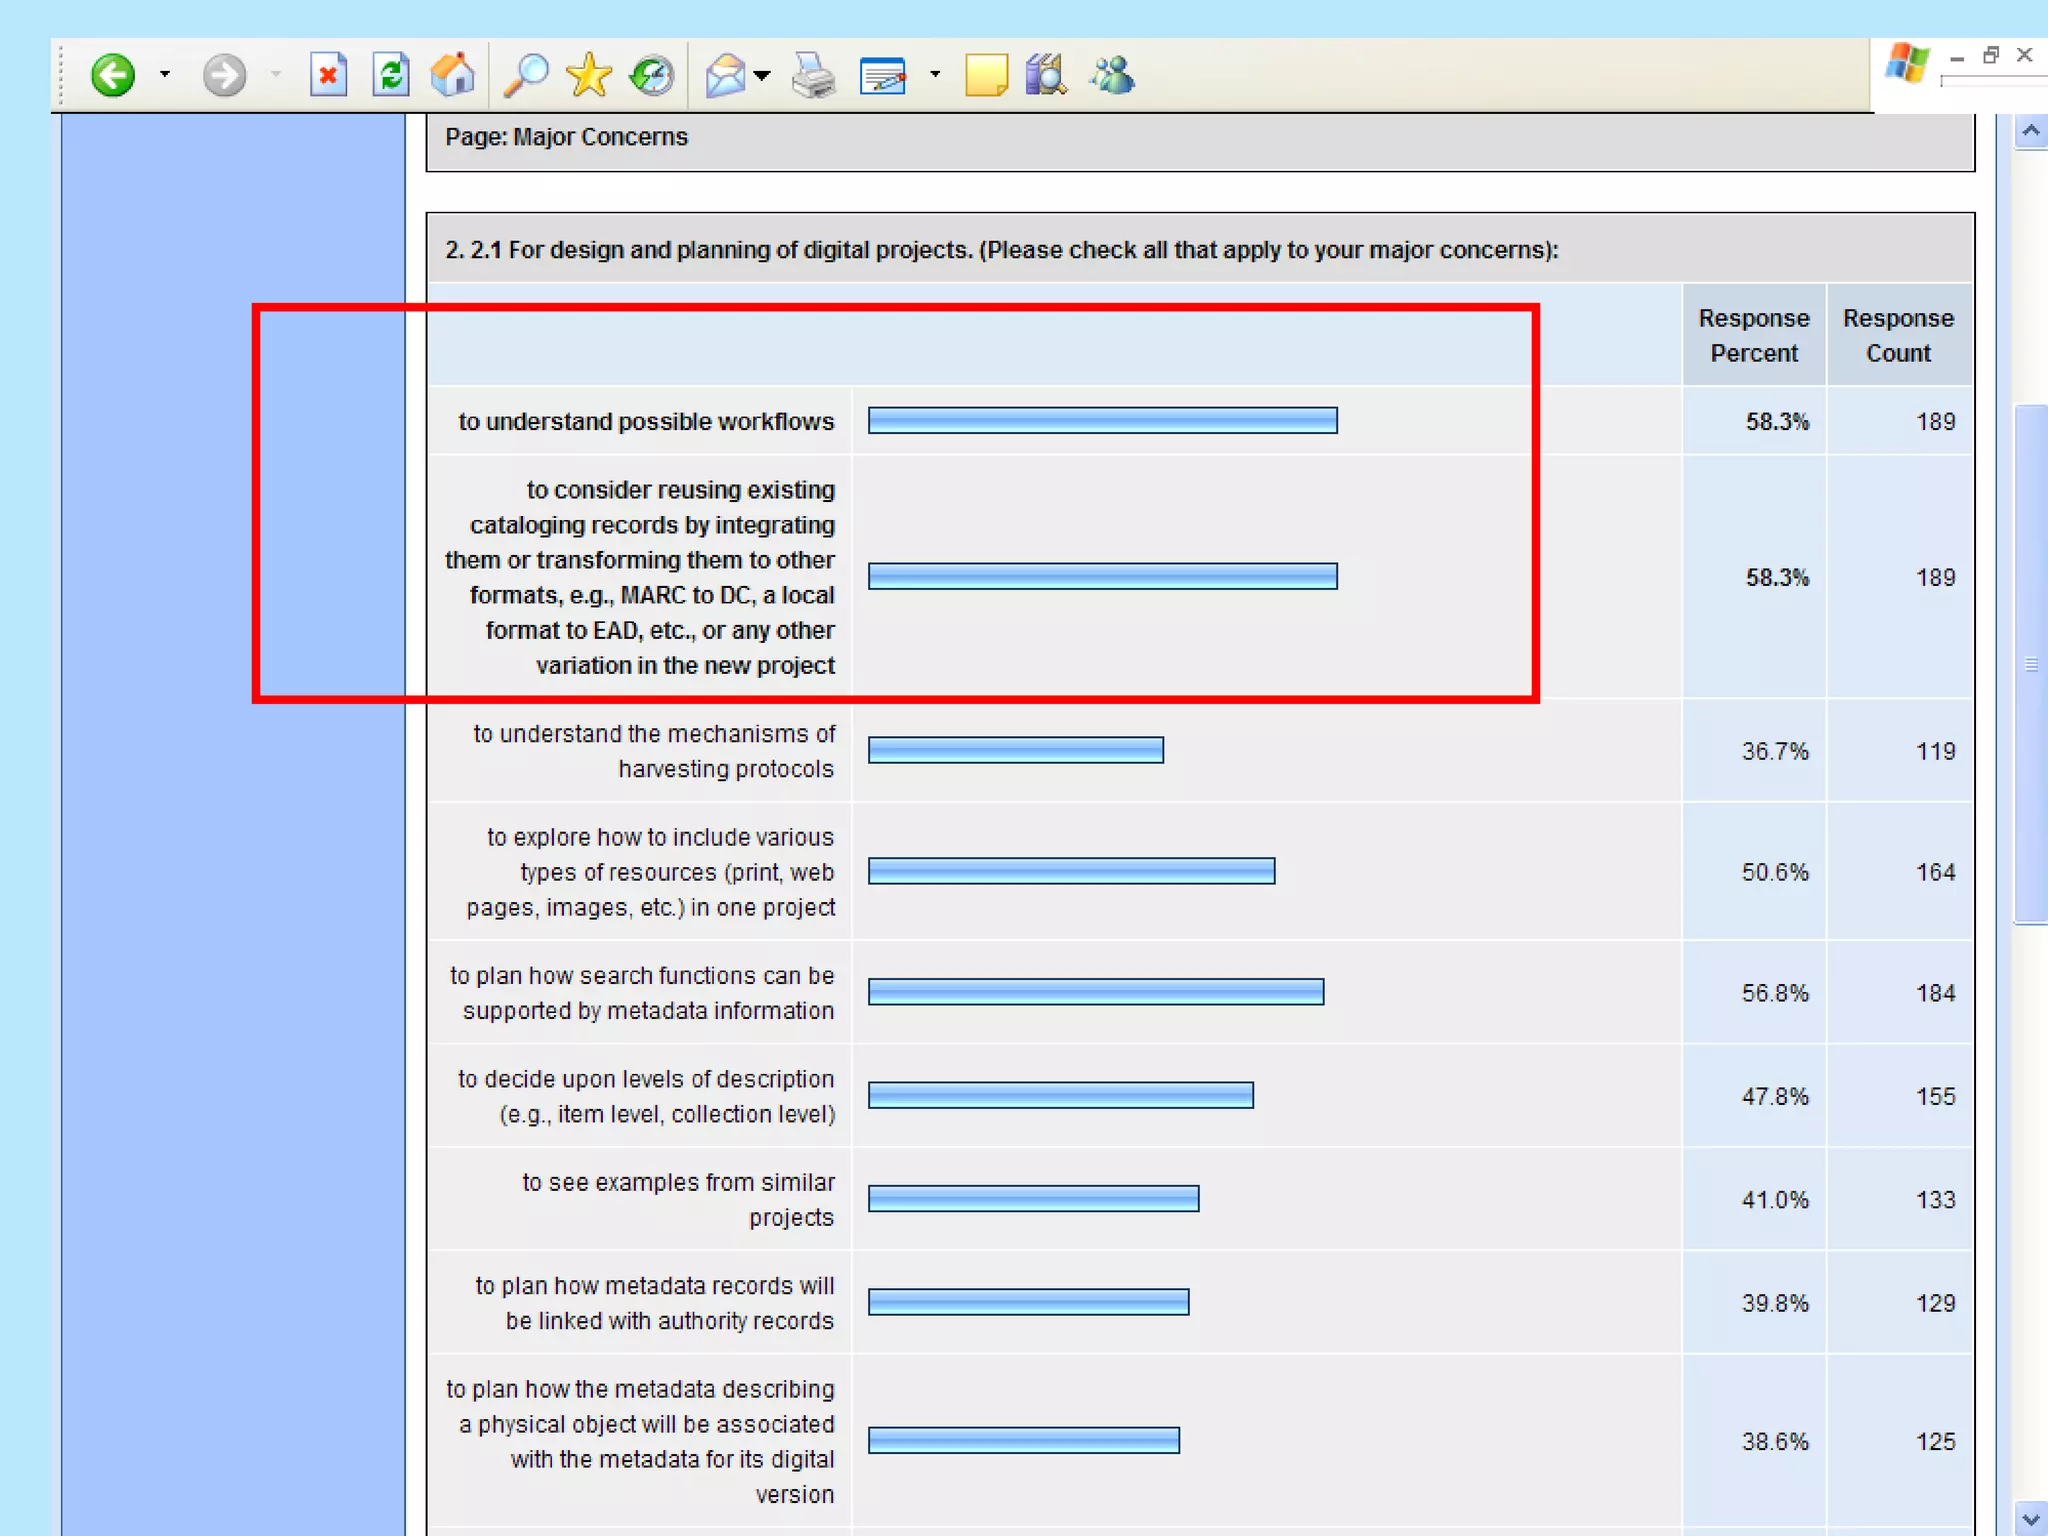Click the Edit page toolbar icon
2048x1536 pixels.
click(883, 75)
